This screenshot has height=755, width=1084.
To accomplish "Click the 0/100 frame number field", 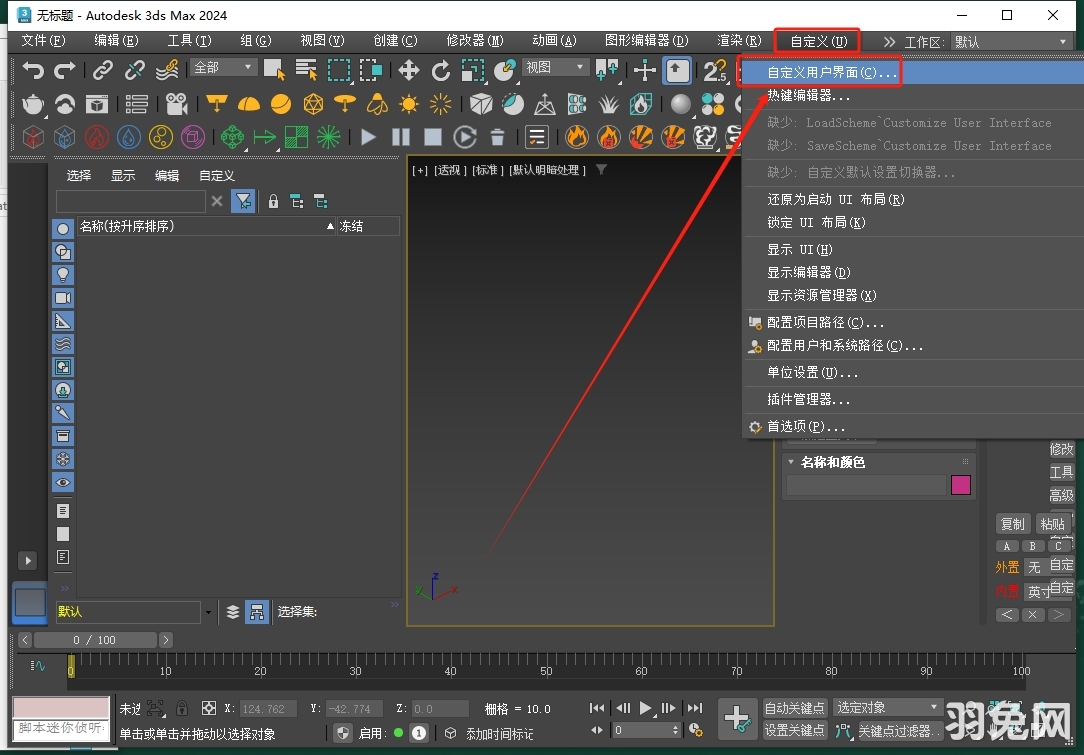I will (95, 639).
